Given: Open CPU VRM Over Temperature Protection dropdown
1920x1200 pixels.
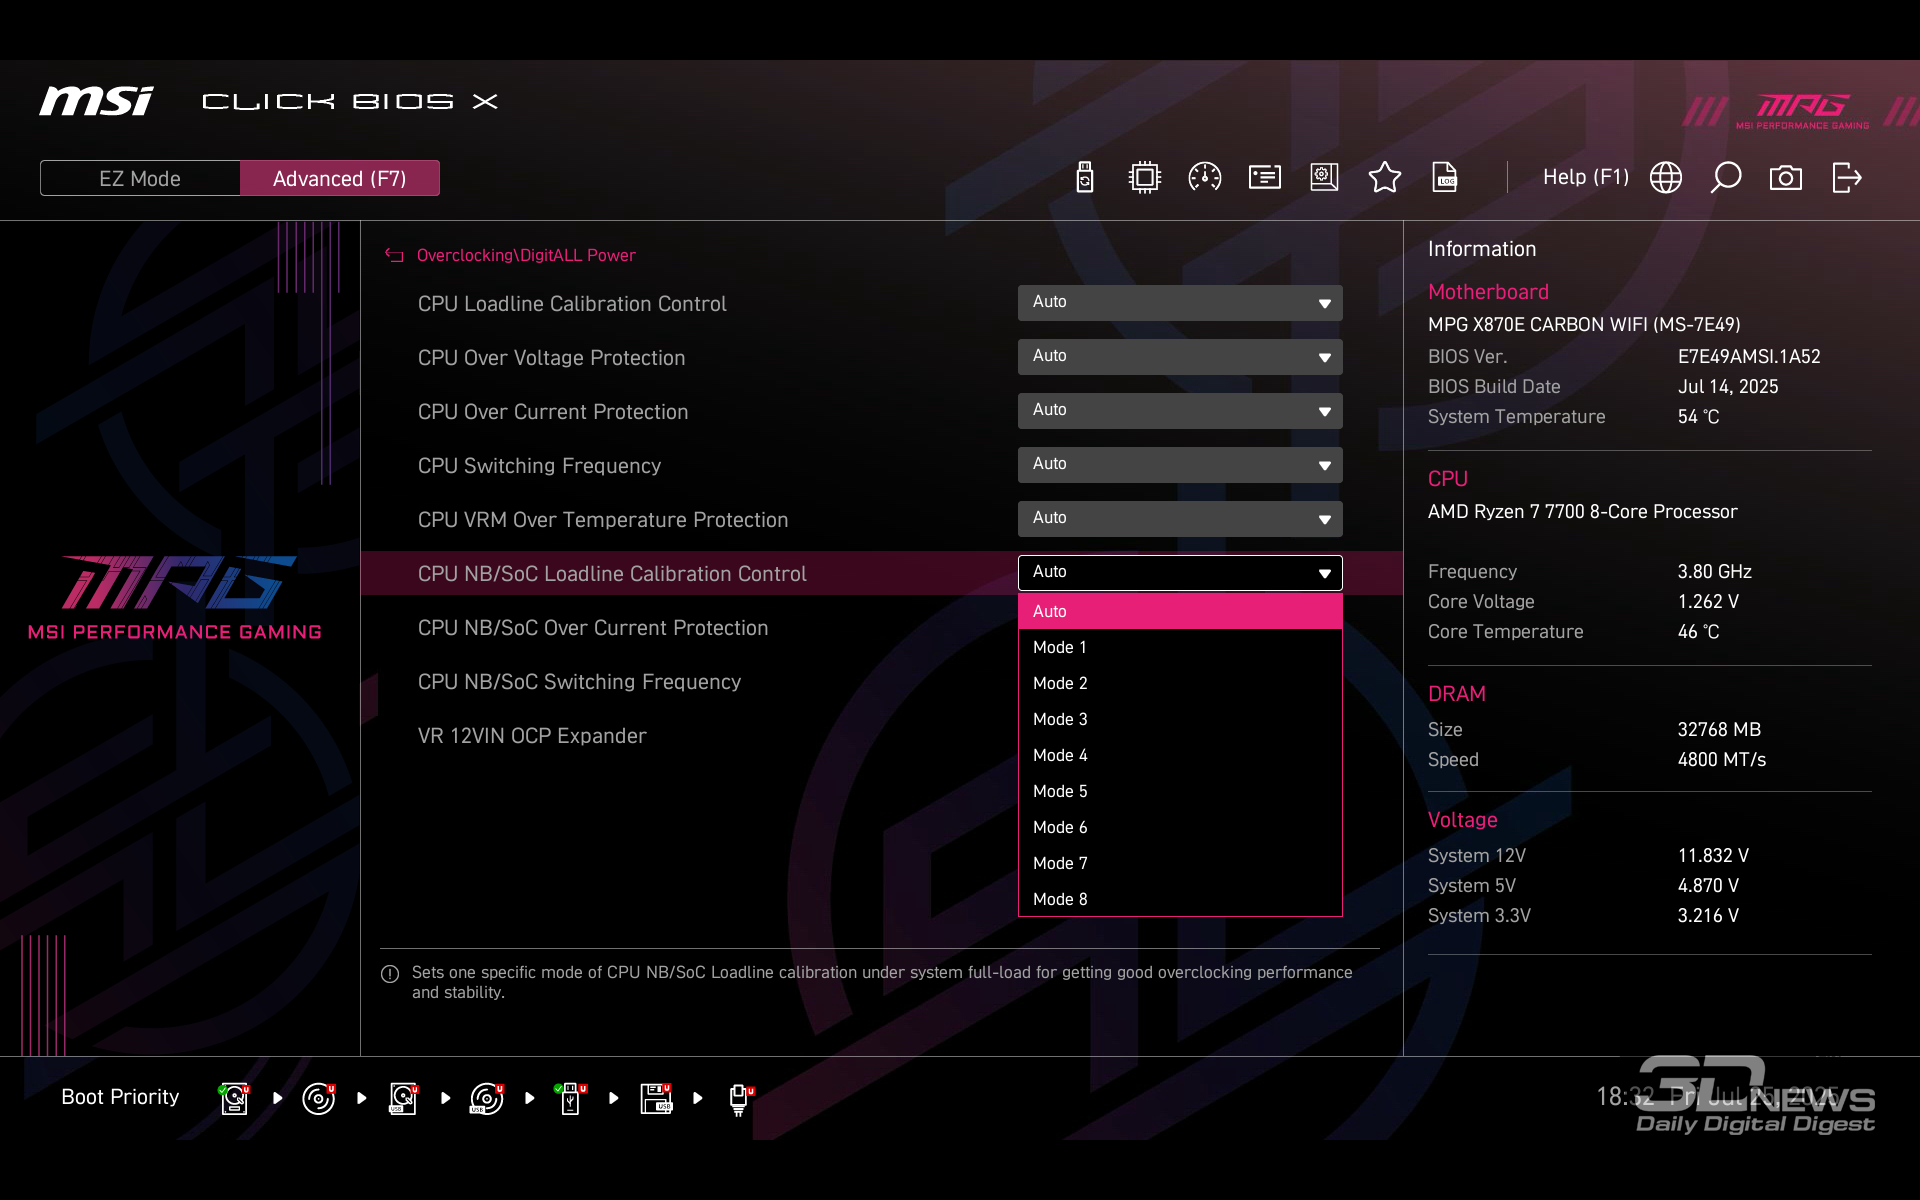Looking at the screenshot, I should point(1180,519).
